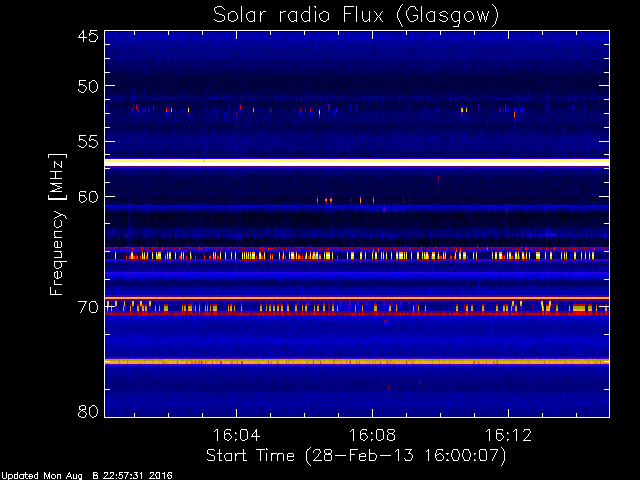Click the 55 frequency tick label
The image size is (640, 480).
pyautogui.click(x=88, y=142)
